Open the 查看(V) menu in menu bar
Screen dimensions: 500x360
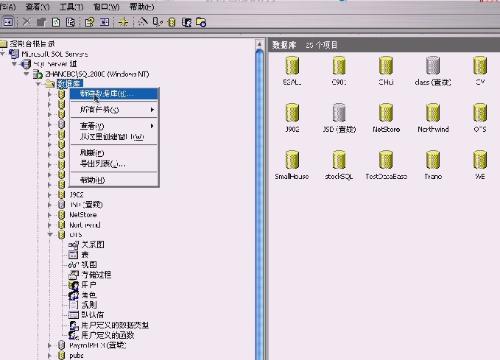tap(37, 6)
